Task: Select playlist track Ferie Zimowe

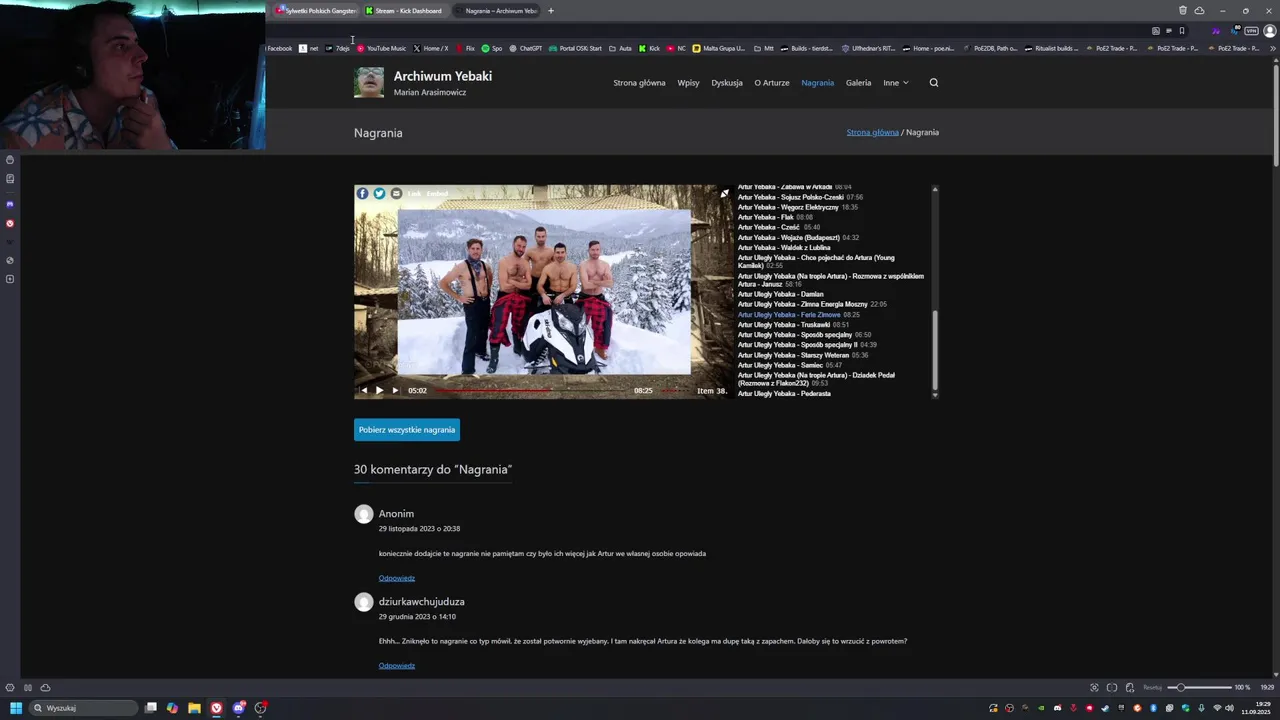Action: click(x=798, y=315)
